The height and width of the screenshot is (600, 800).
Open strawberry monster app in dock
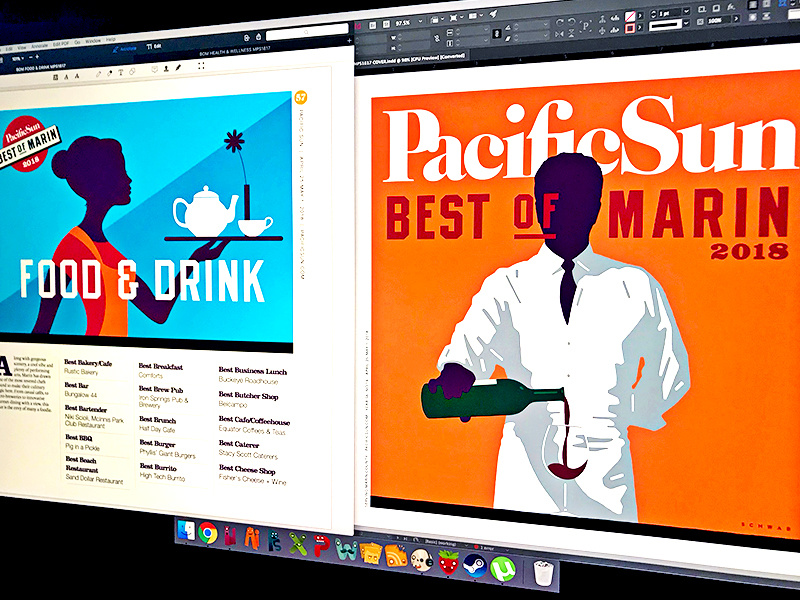tap(448, 563)
